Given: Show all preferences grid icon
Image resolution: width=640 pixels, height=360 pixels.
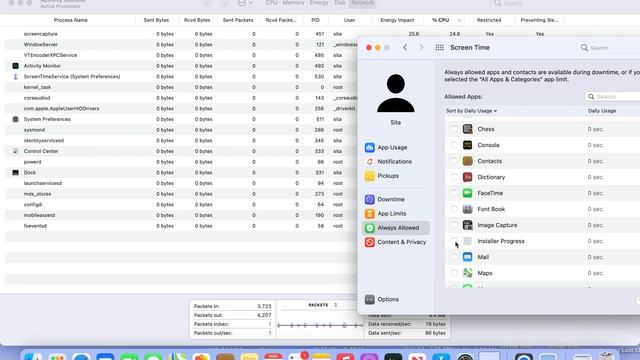Looking at the screenshot, I should (x=440, y=48).
